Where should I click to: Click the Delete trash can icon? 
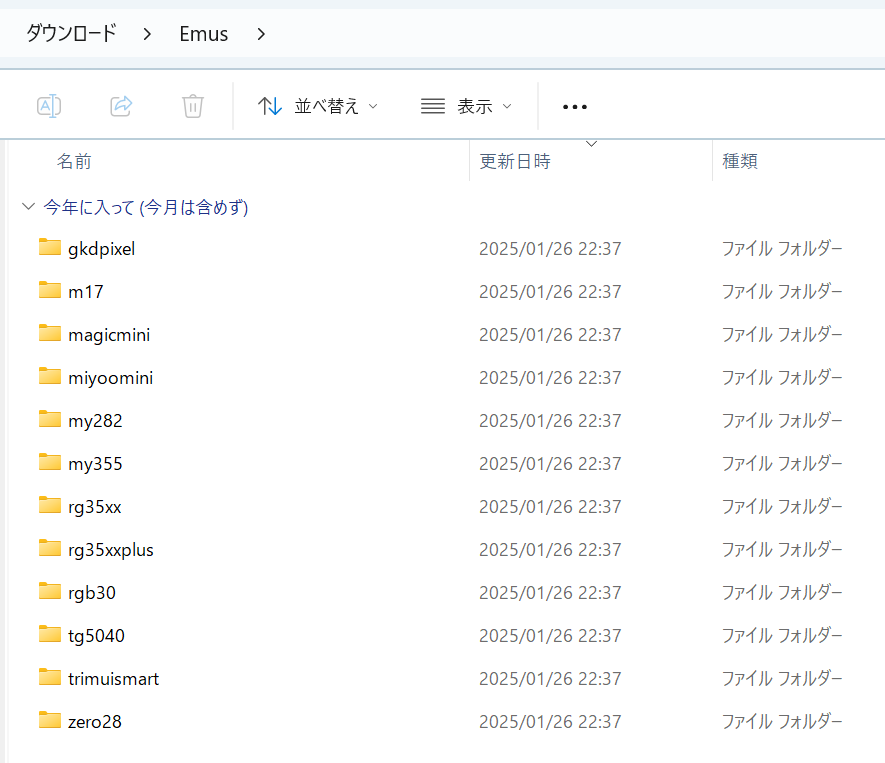pos(192,106)
